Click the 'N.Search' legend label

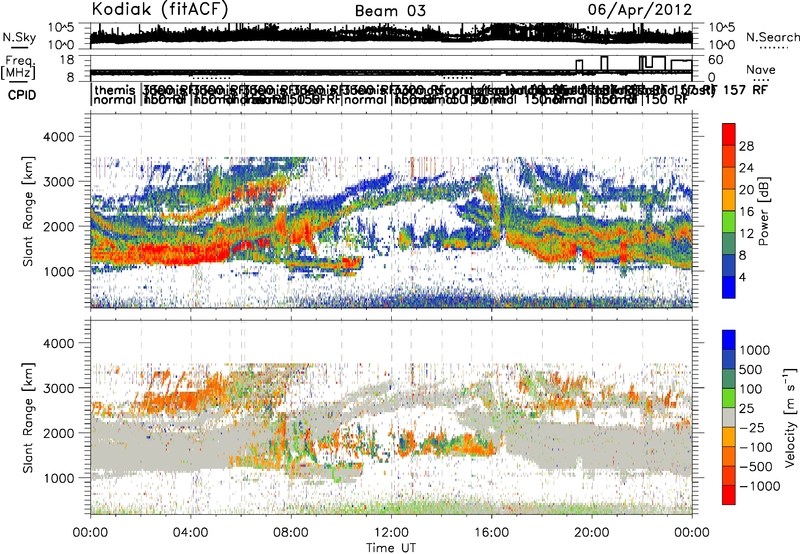point(772,37)
